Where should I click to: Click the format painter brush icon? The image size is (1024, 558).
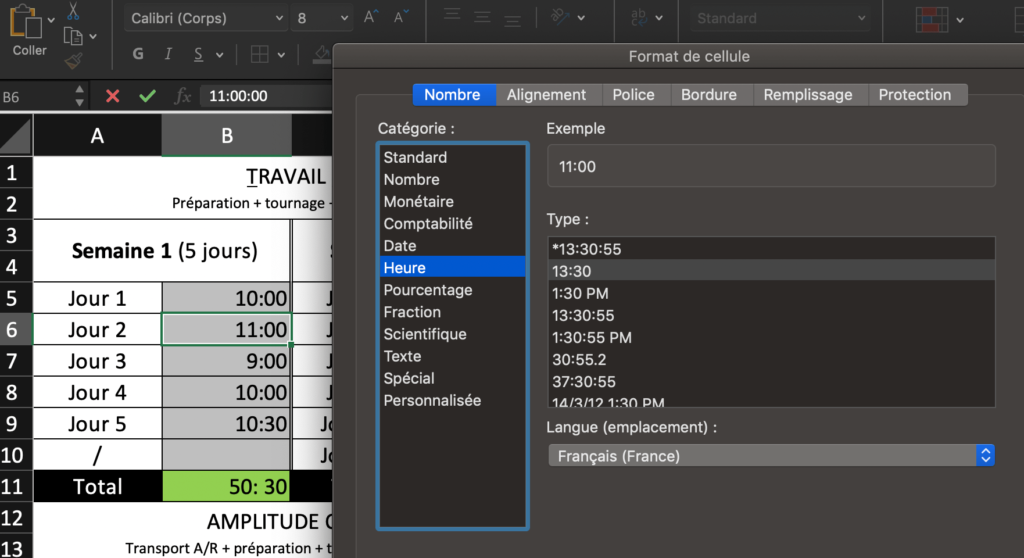[x=73, y=61]
